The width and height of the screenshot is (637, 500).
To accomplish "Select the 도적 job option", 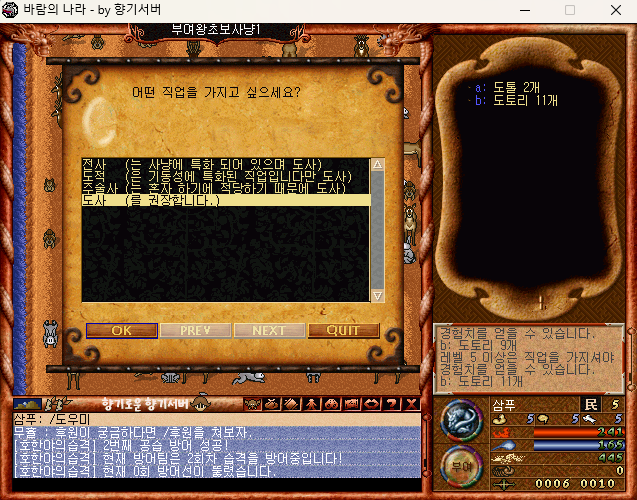I will (x=226, y=177).
